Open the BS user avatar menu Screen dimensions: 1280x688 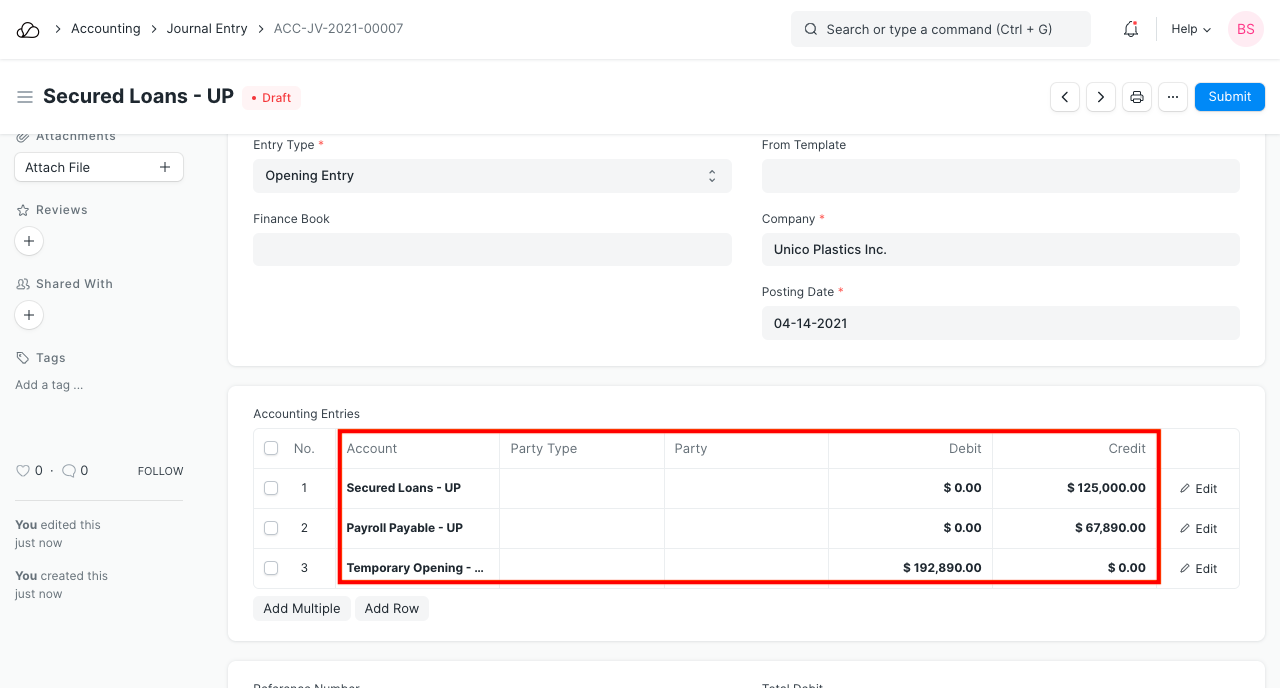tap(1246, 30)
